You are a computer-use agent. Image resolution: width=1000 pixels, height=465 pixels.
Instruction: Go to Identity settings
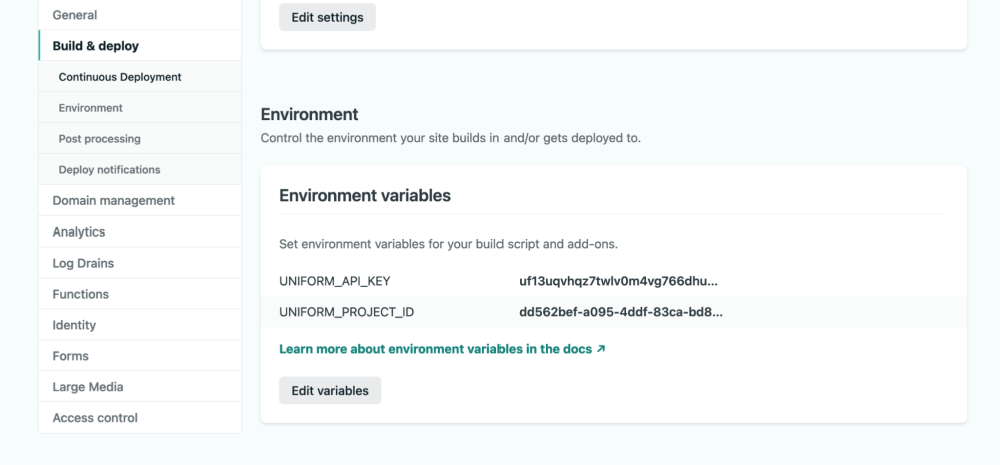pos(75,325)
